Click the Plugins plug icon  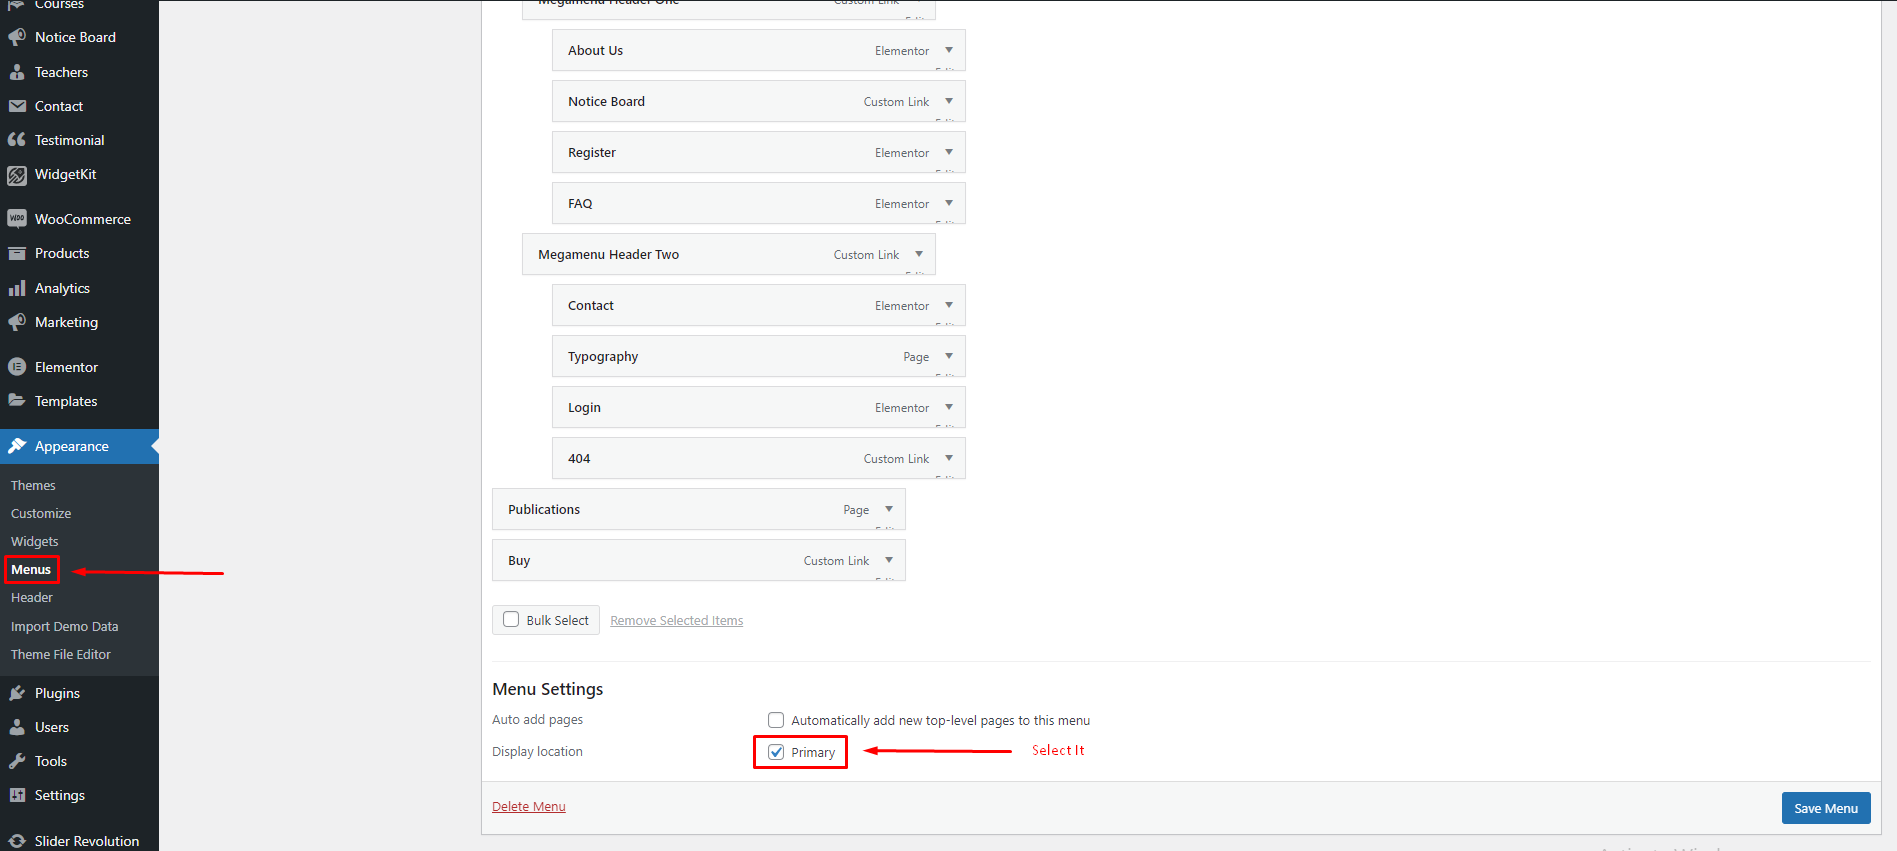click(17, 693)
